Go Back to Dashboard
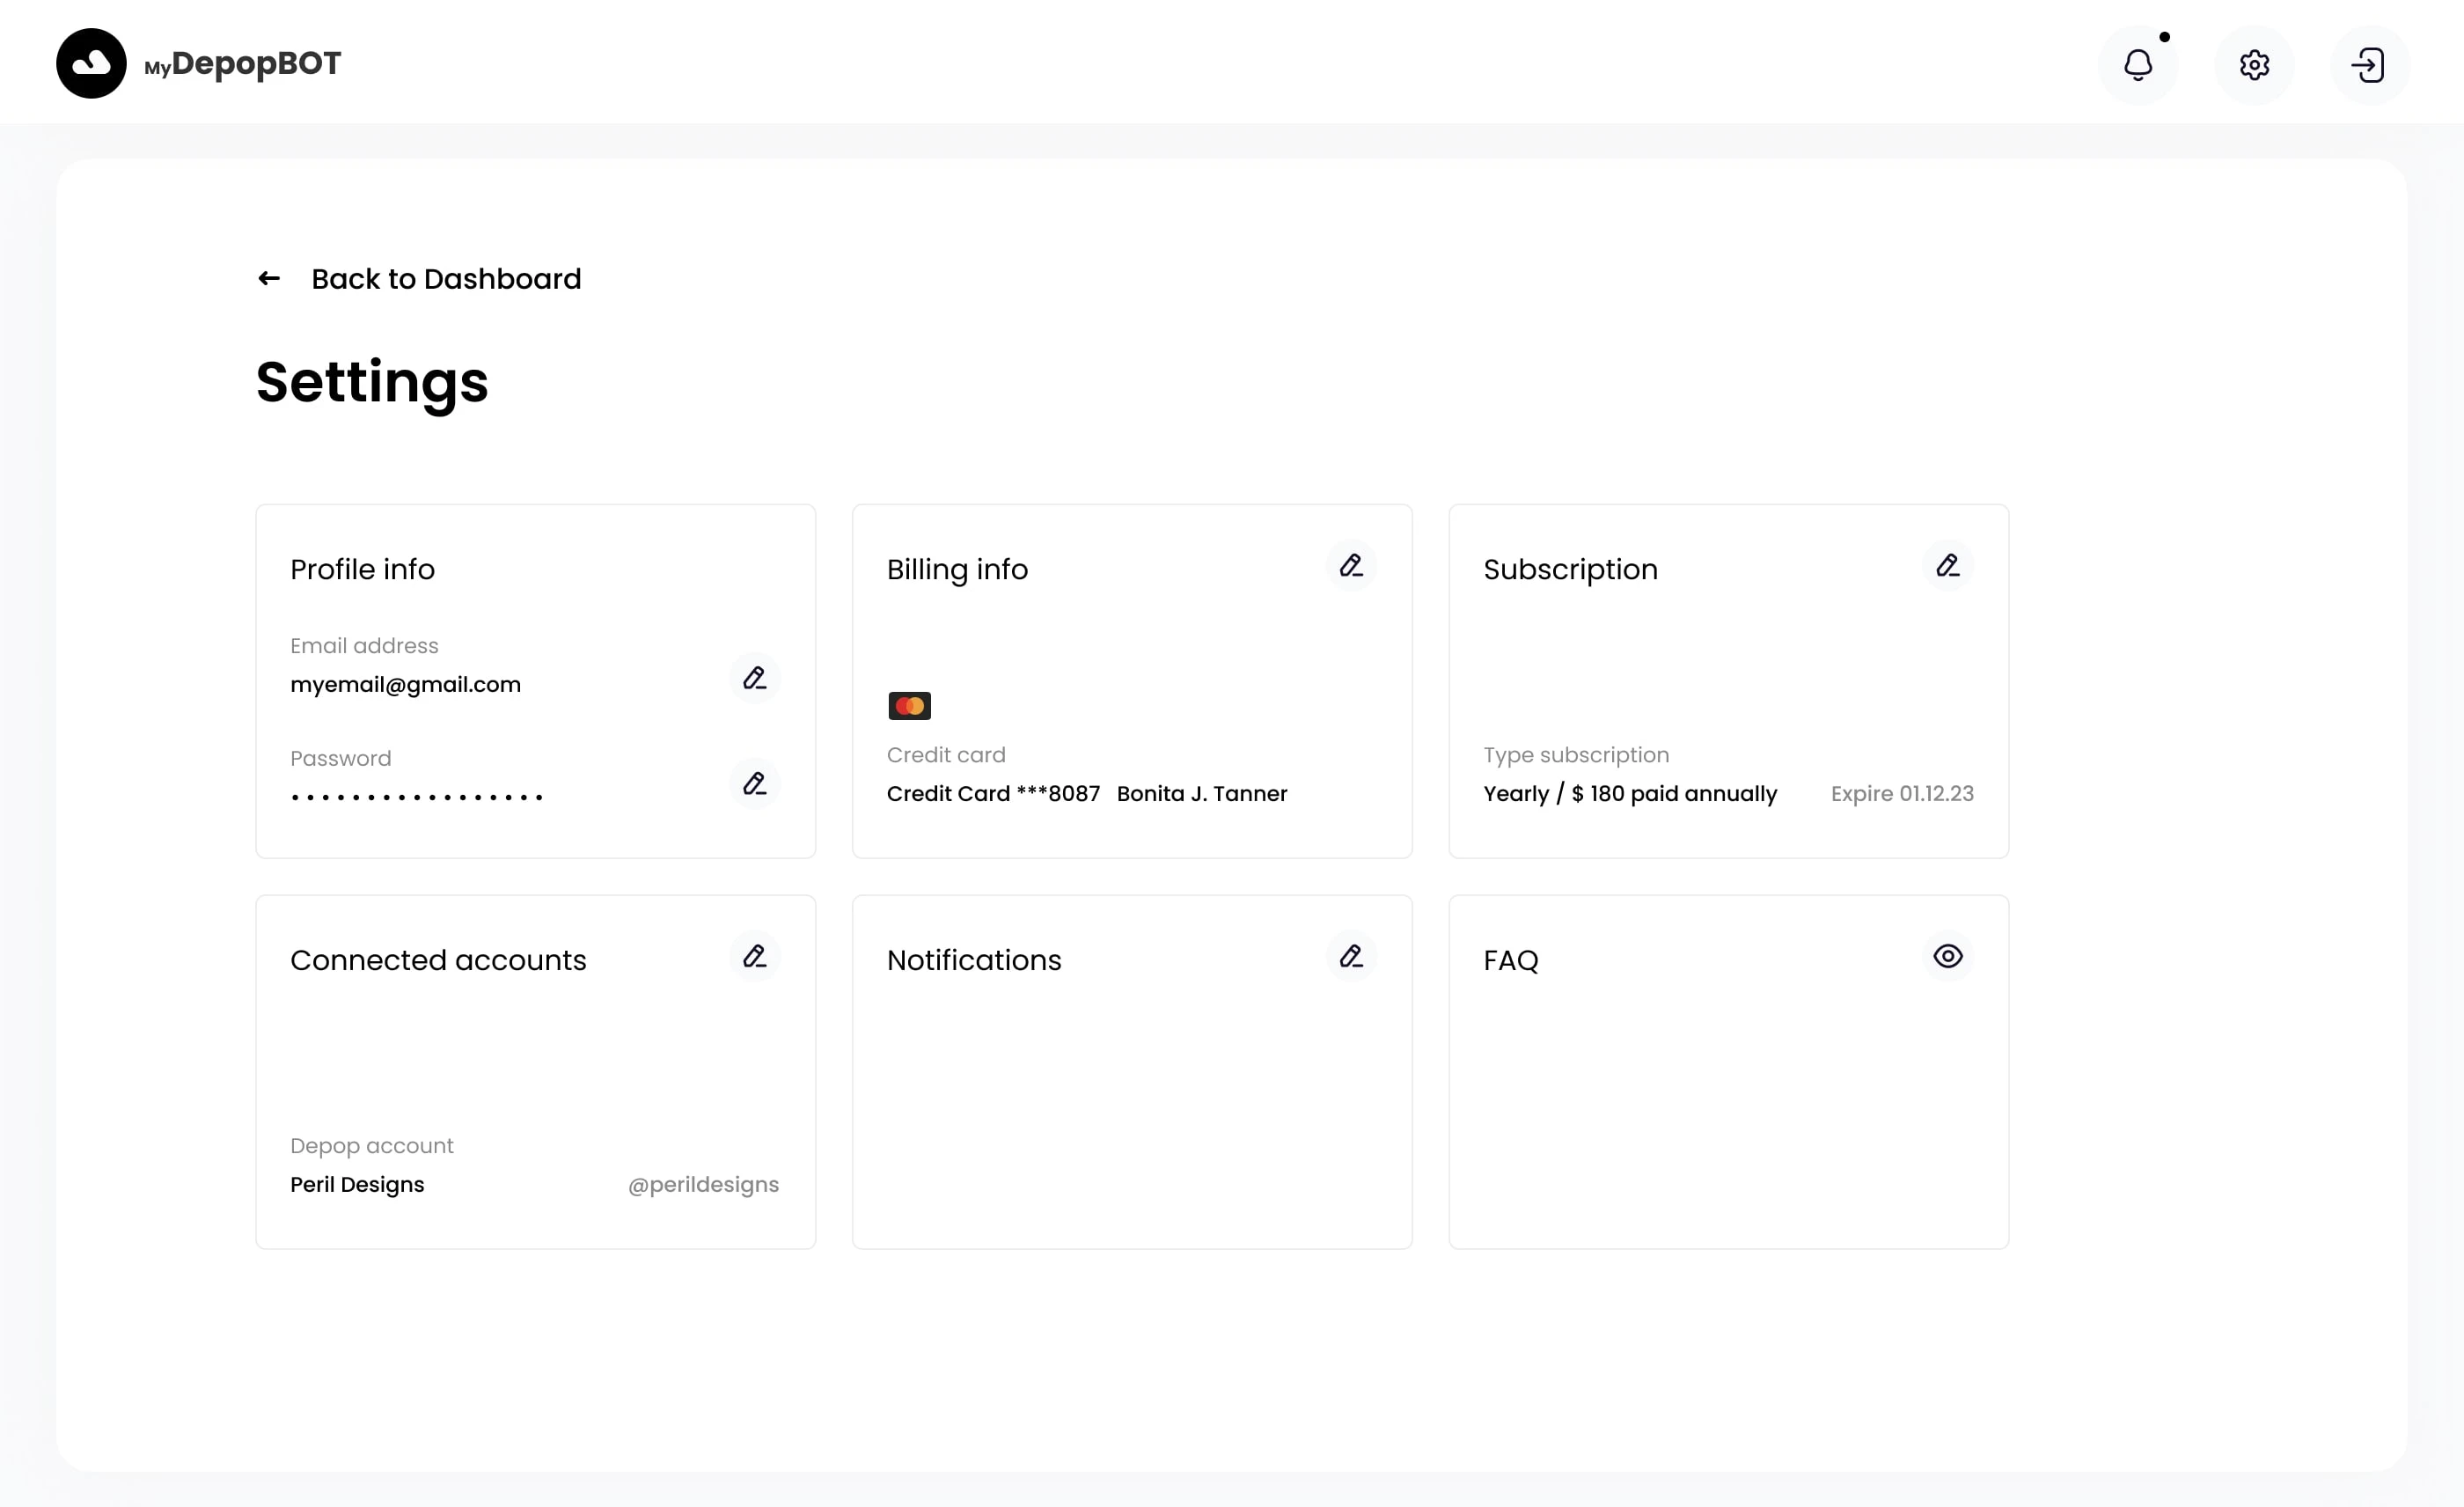The image size is (2464, 1507). (x=446, y=278)
